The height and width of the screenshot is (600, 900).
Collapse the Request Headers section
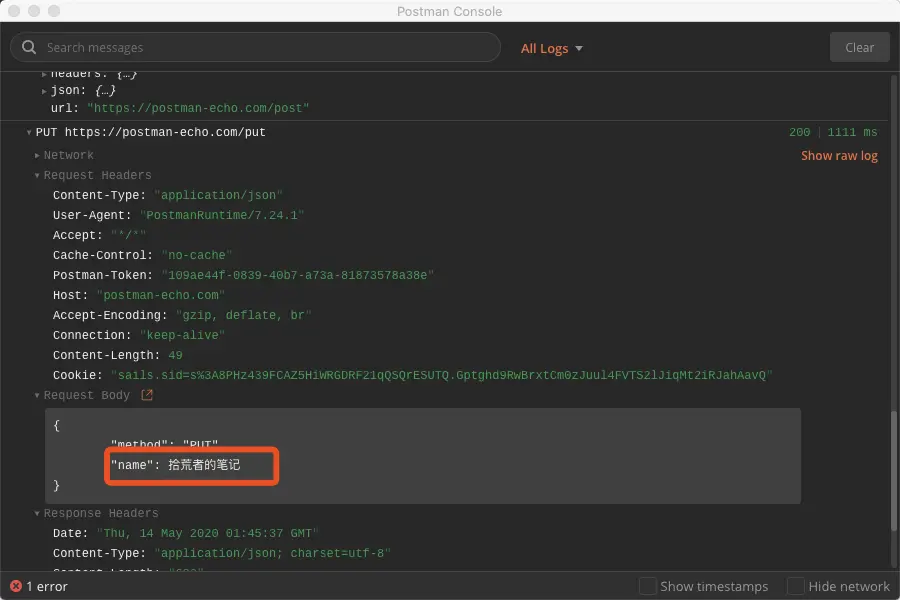click(x=37, y=175)
